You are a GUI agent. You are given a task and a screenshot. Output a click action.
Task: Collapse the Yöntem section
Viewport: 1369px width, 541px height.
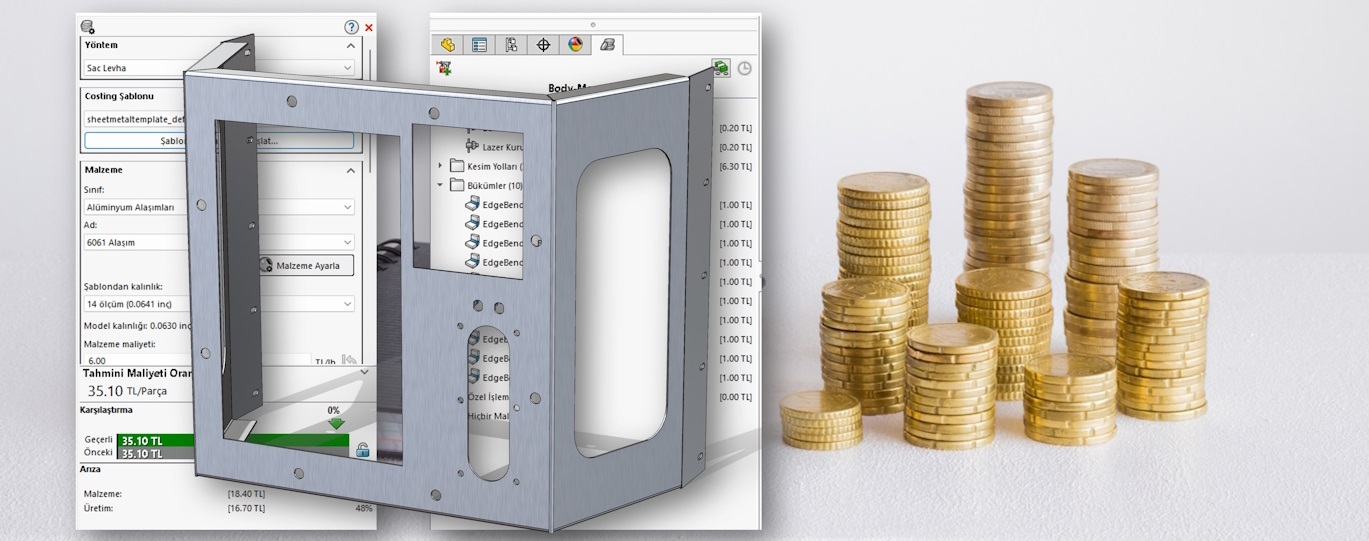click(x=350, y=45)
